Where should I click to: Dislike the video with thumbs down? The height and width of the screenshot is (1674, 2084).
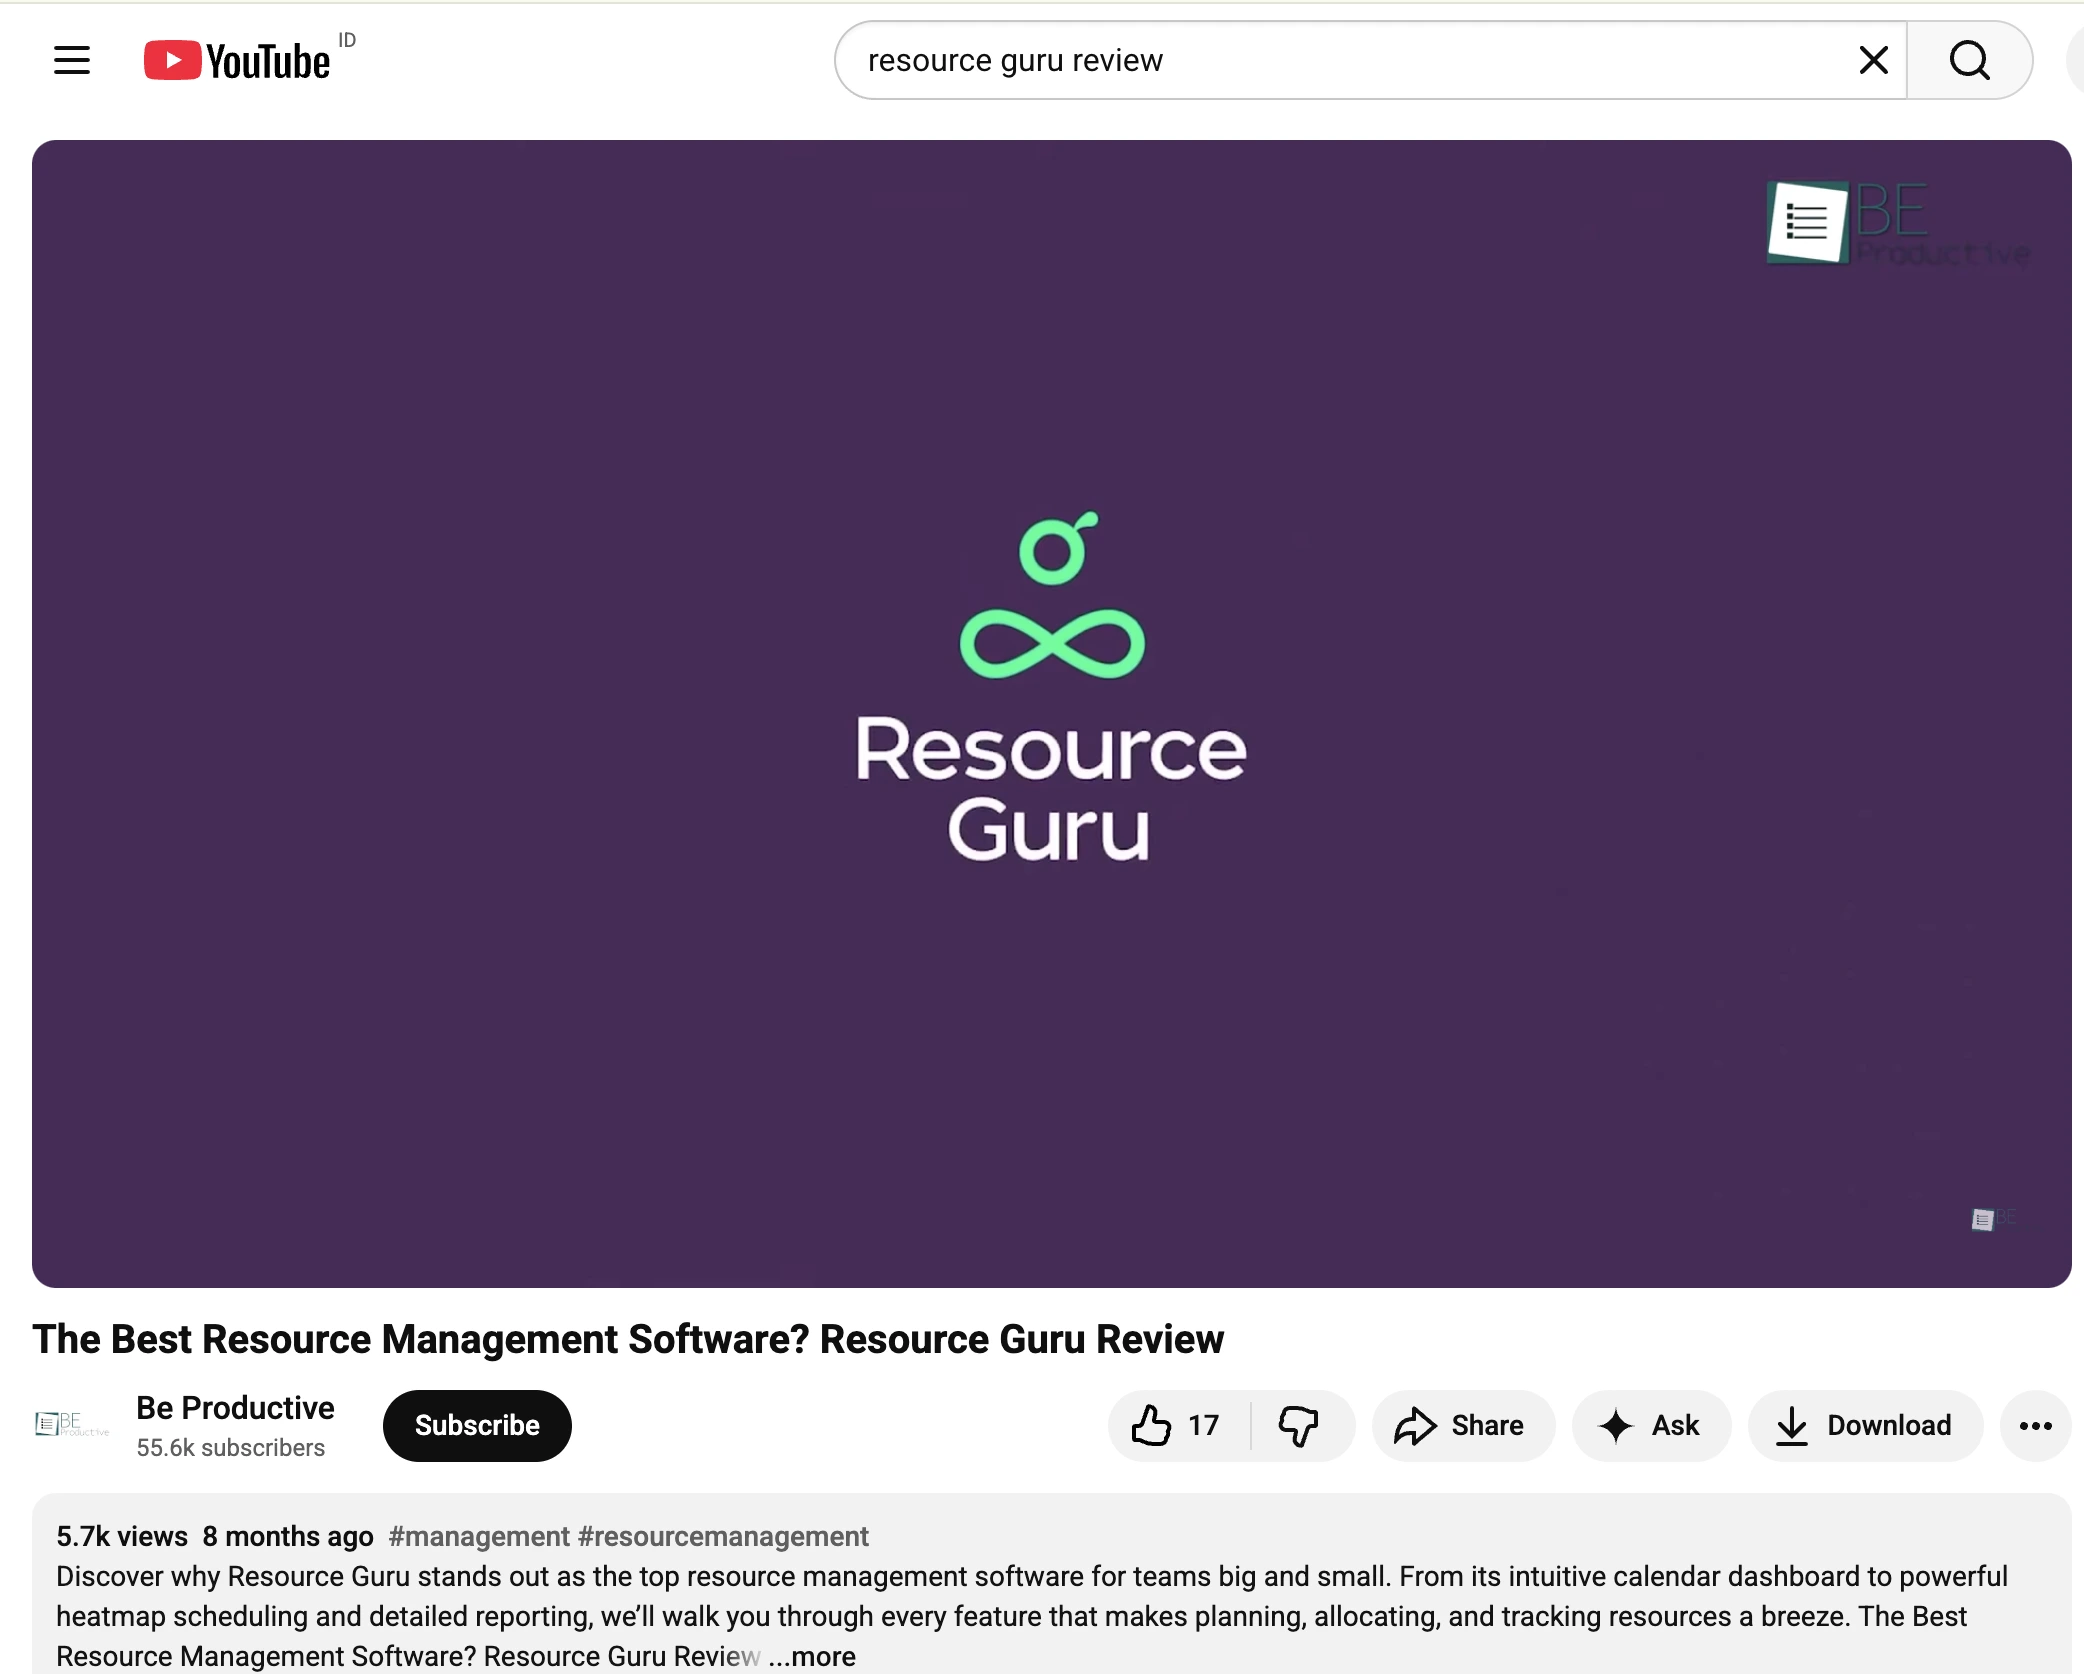tap(1299, 1425)
